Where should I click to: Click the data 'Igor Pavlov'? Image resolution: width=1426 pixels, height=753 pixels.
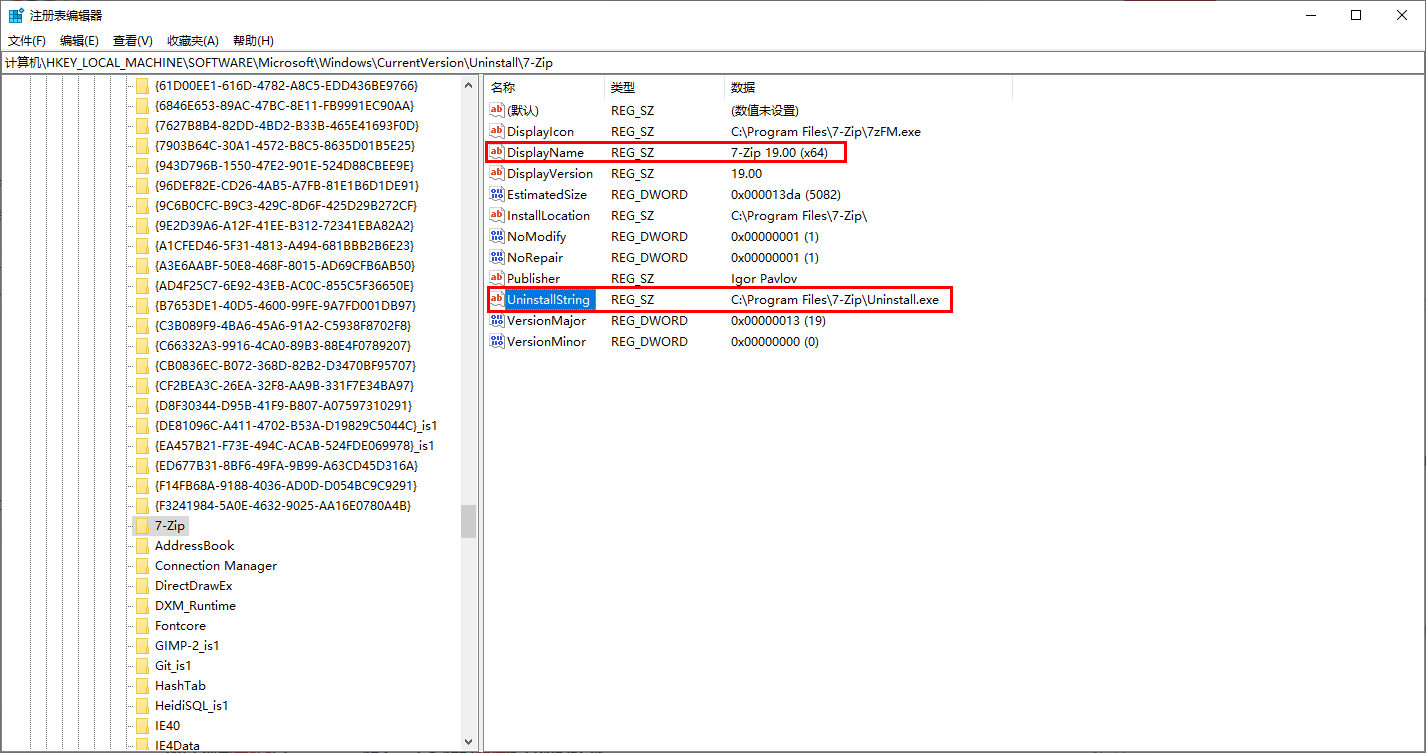[763, 278]
